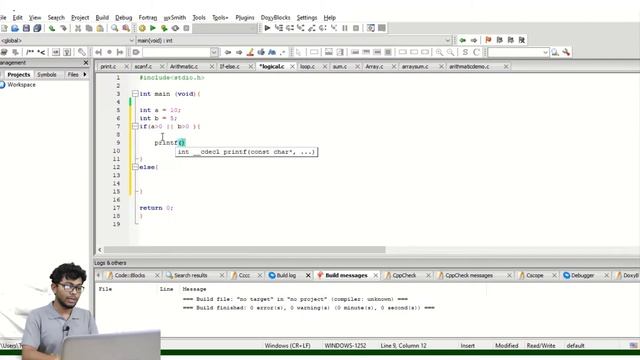
Task: Click the Save all files icon
Action: 37,28
